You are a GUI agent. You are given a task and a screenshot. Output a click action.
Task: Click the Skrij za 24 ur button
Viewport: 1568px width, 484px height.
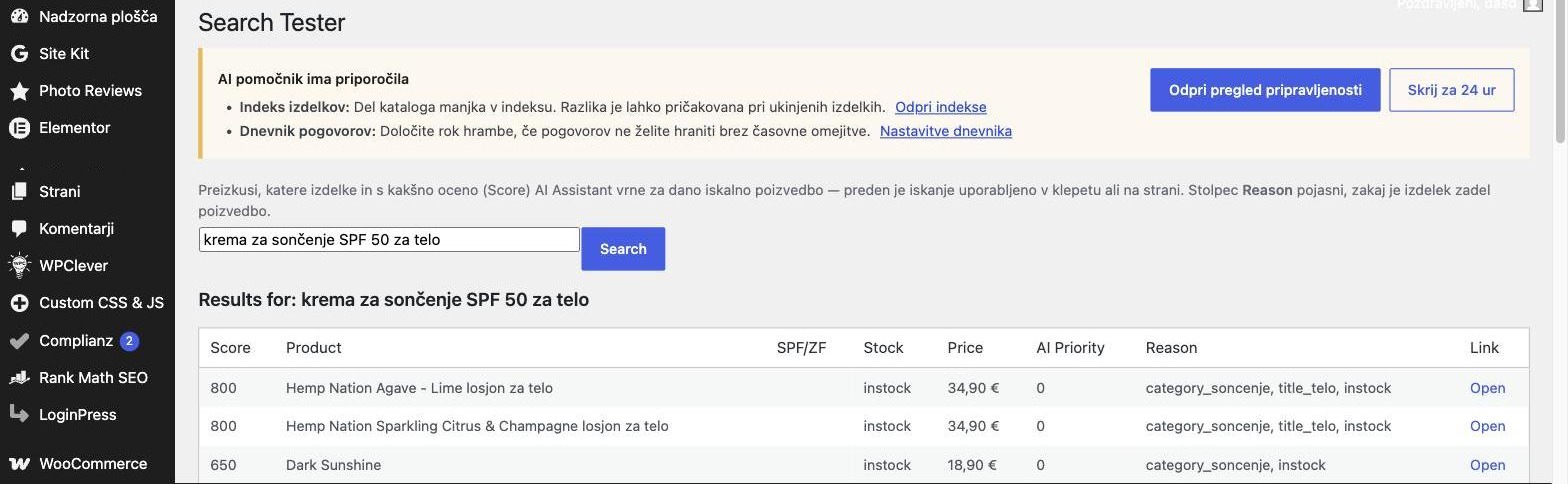(x=1451, y=90)
